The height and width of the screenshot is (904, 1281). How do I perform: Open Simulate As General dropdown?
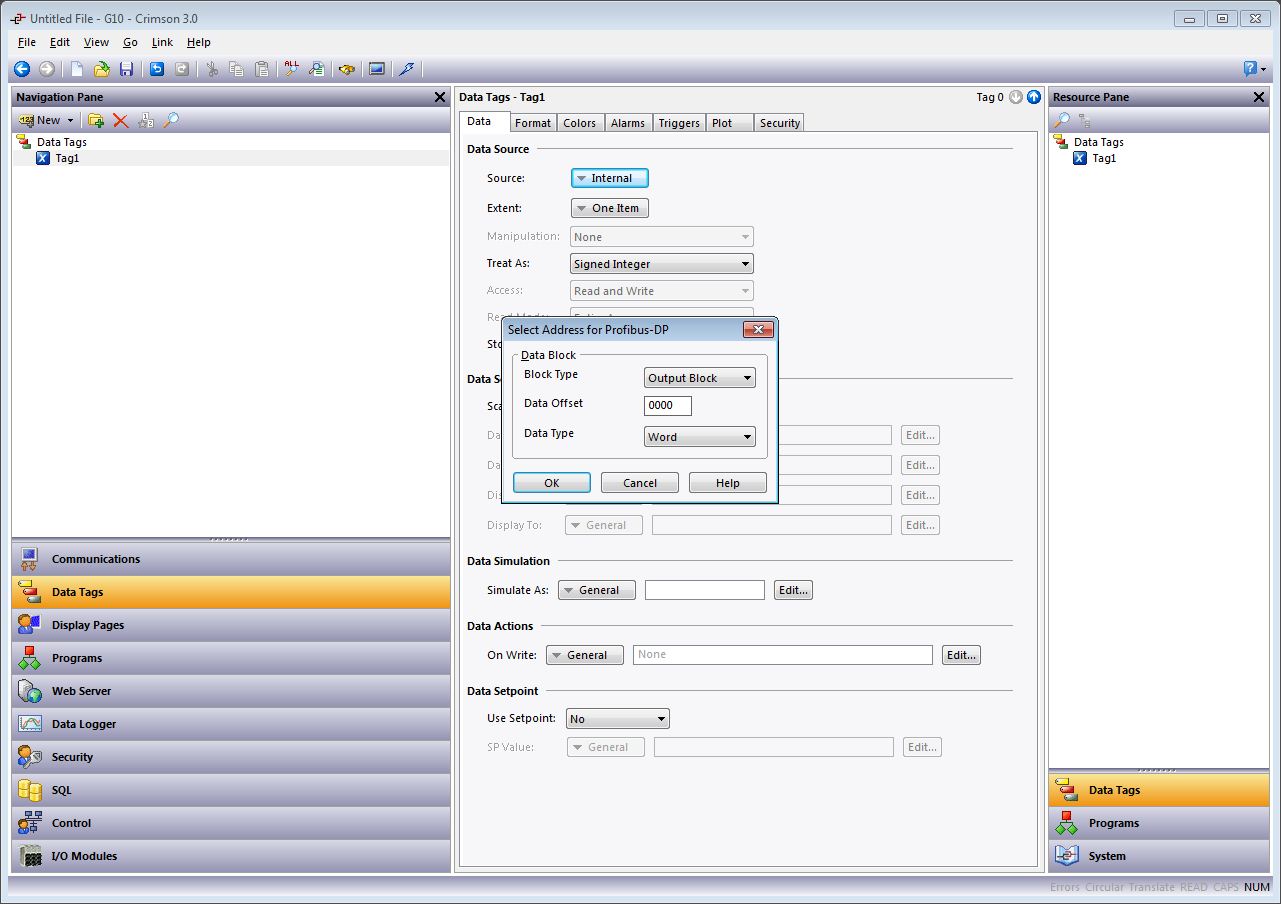point(597,590)
